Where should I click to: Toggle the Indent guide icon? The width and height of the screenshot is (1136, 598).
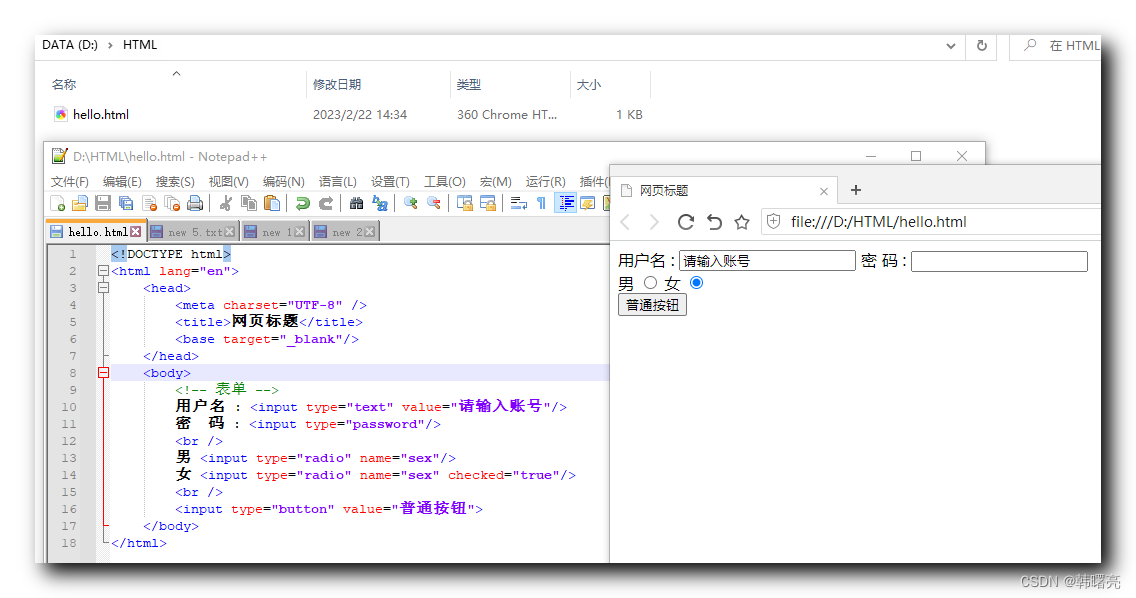(x=565, y=204)
